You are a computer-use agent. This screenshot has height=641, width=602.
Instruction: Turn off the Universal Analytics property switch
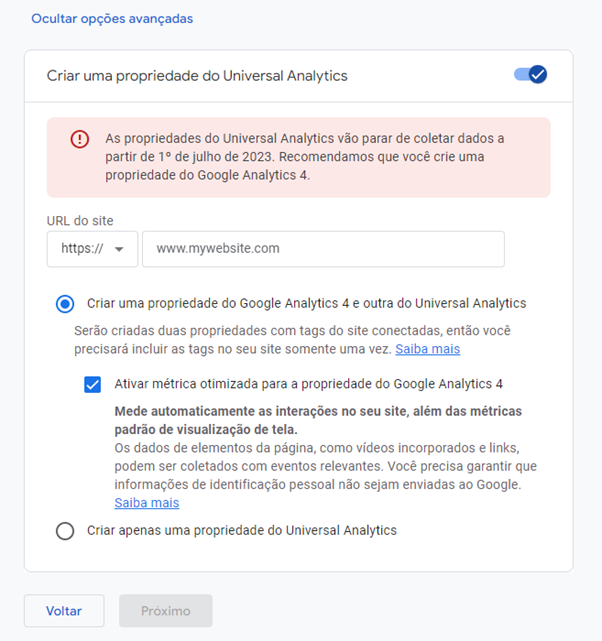(x=530, y=75)
